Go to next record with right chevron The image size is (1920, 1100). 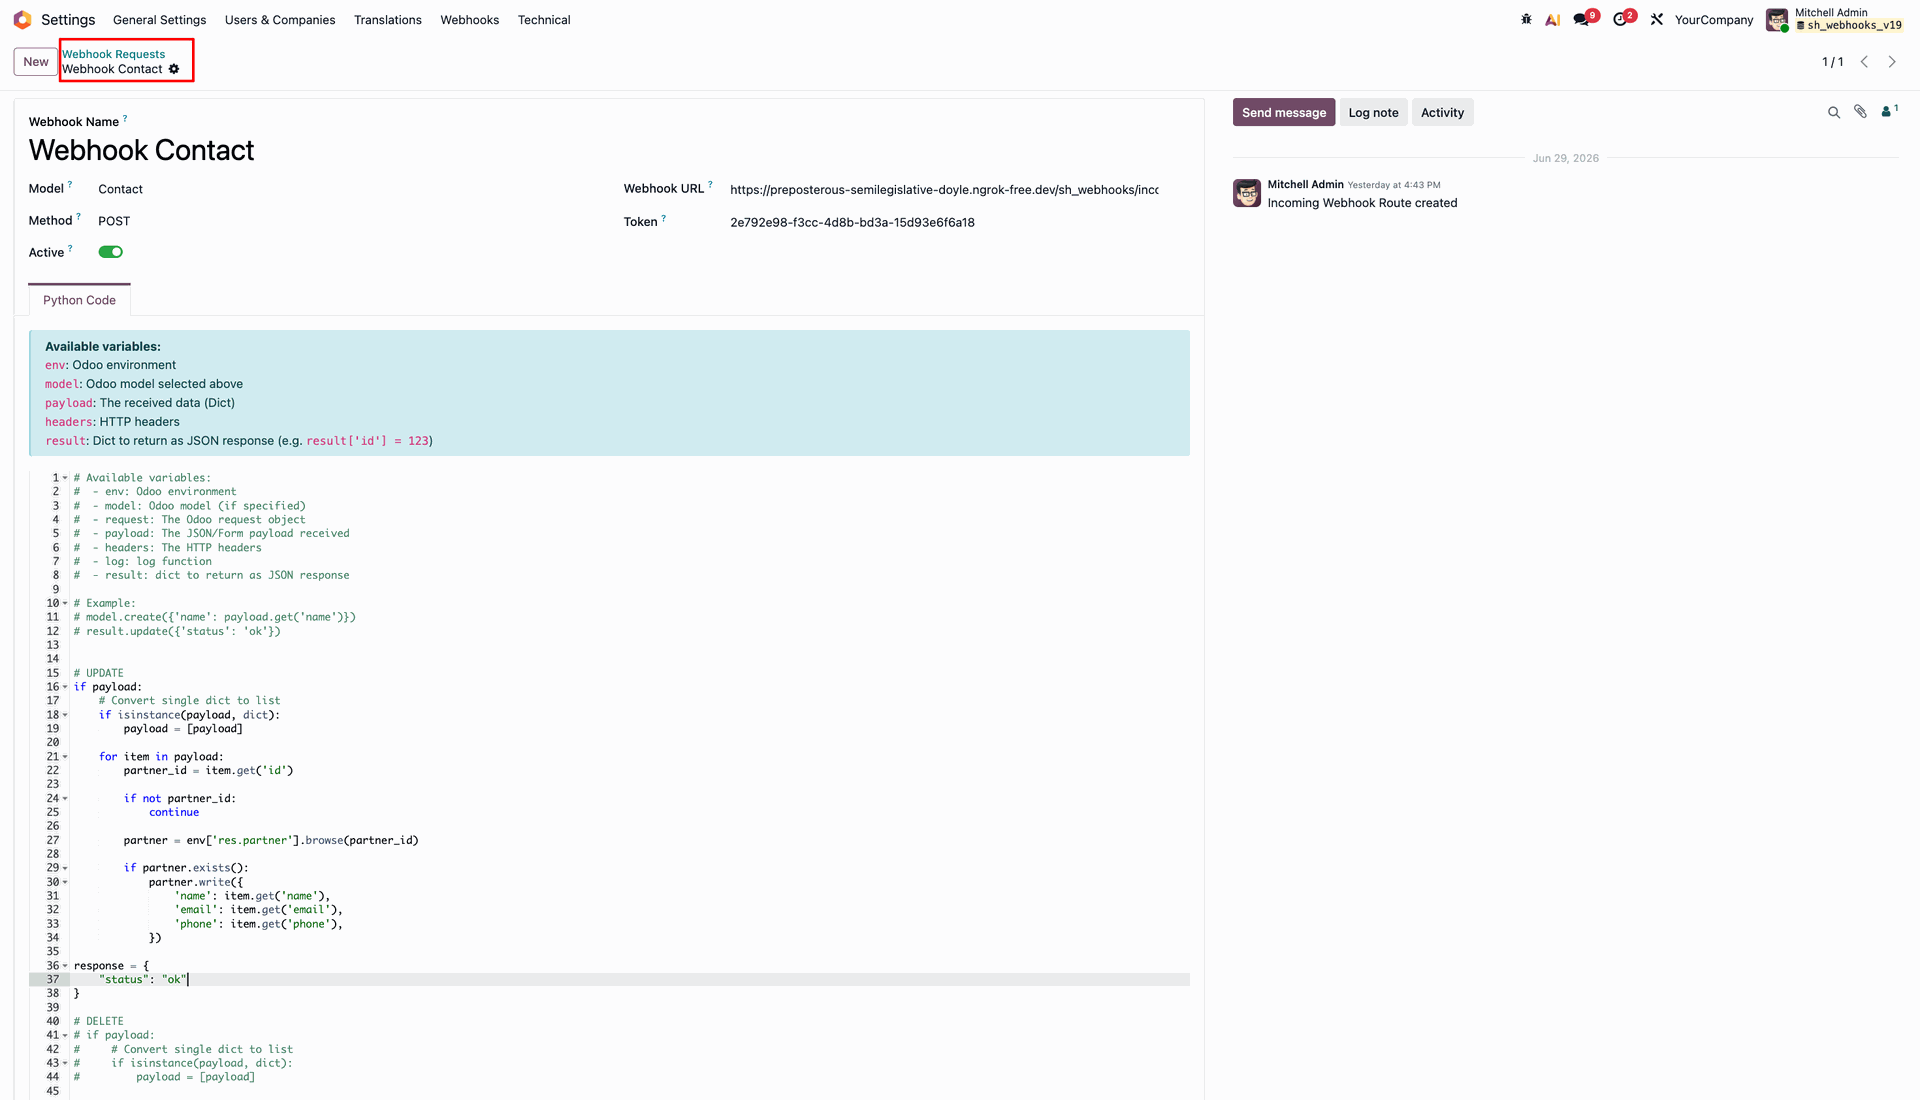point(1892,62)
